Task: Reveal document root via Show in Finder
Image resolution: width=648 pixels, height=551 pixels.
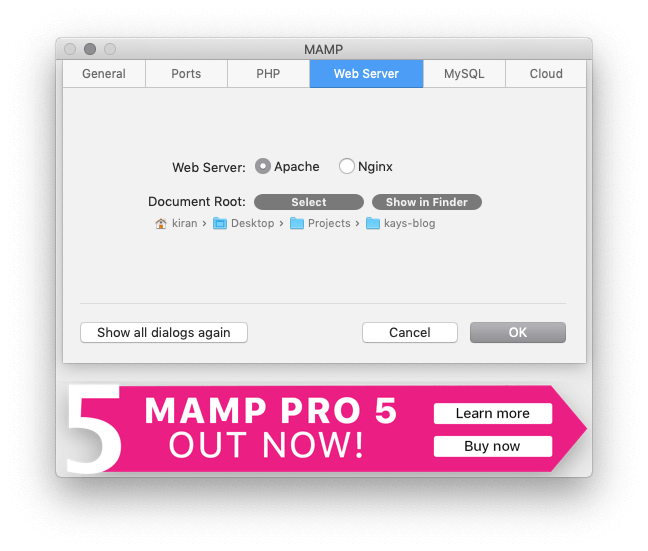Action: (427, 202)
